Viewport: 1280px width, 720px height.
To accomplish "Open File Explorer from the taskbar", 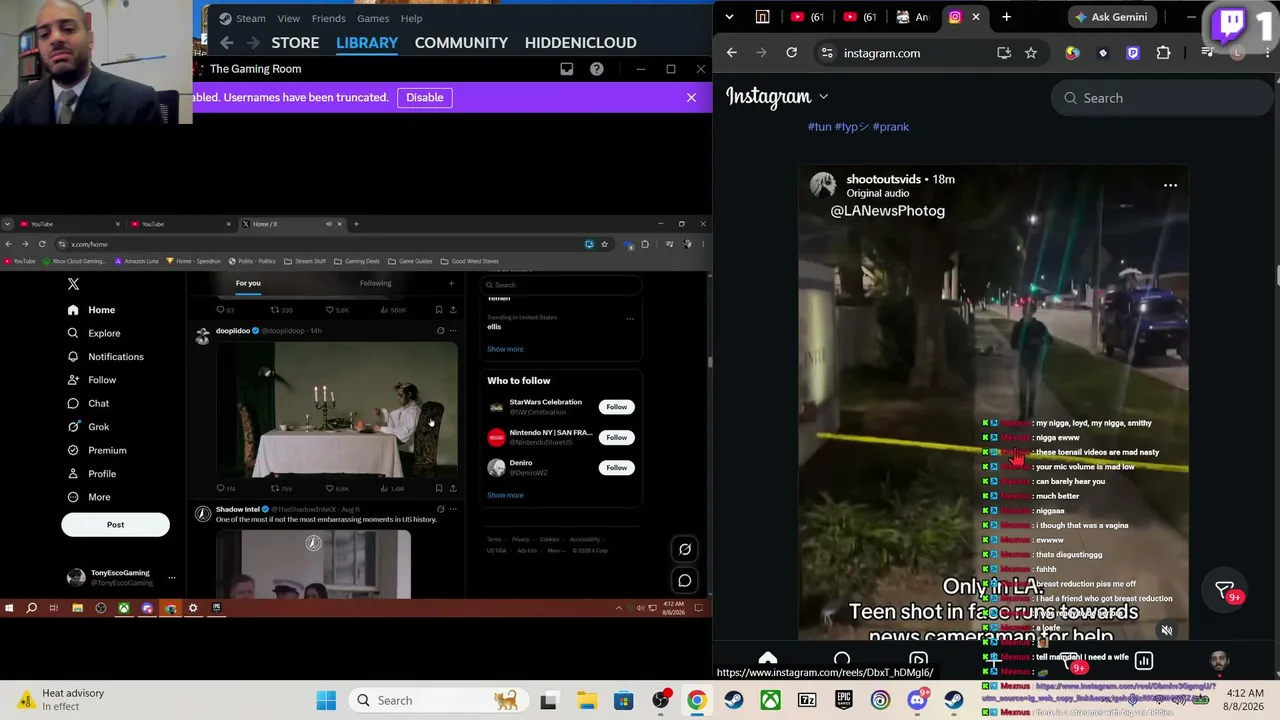I will (586, 700).
